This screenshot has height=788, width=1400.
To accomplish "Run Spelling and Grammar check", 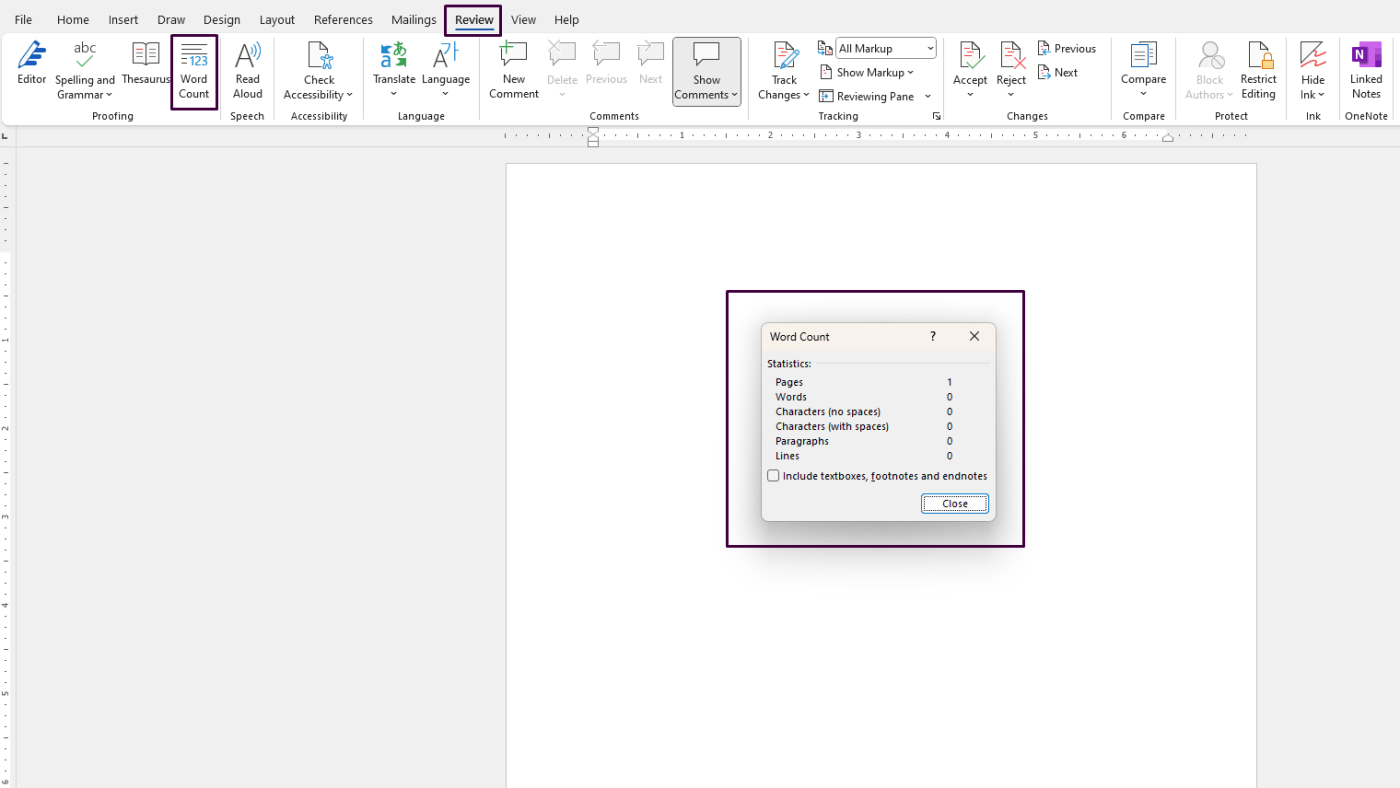I will pos(85,70).
